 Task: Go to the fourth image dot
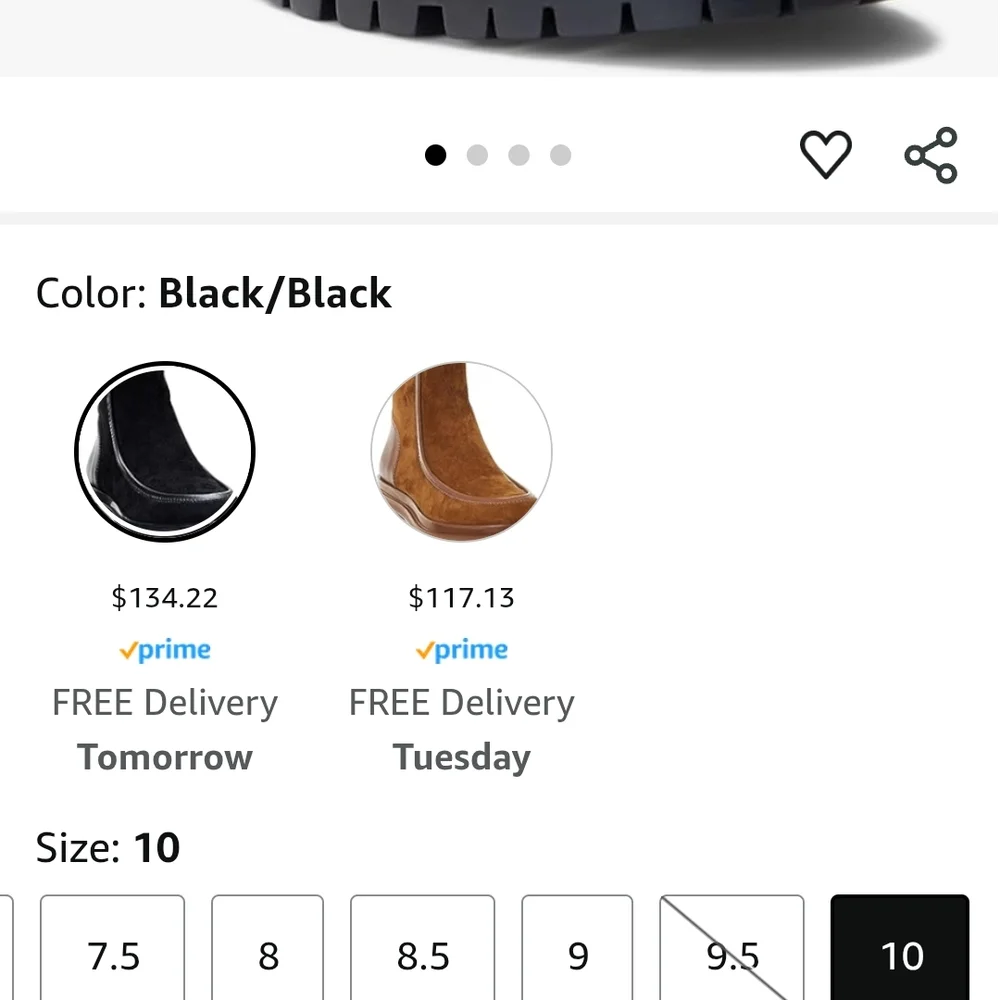[x=561, y=155]
